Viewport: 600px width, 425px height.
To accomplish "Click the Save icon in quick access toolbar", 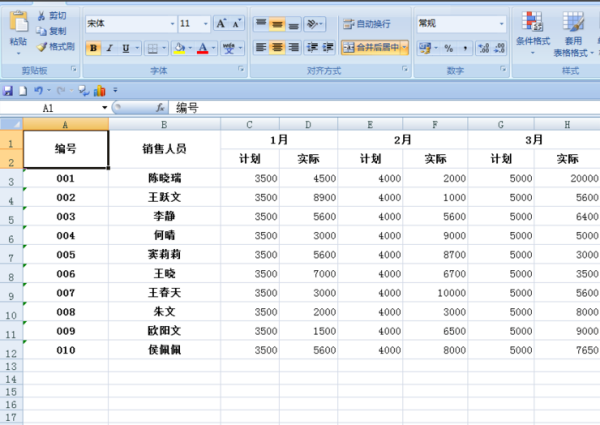I will click(x=8, y=91).
